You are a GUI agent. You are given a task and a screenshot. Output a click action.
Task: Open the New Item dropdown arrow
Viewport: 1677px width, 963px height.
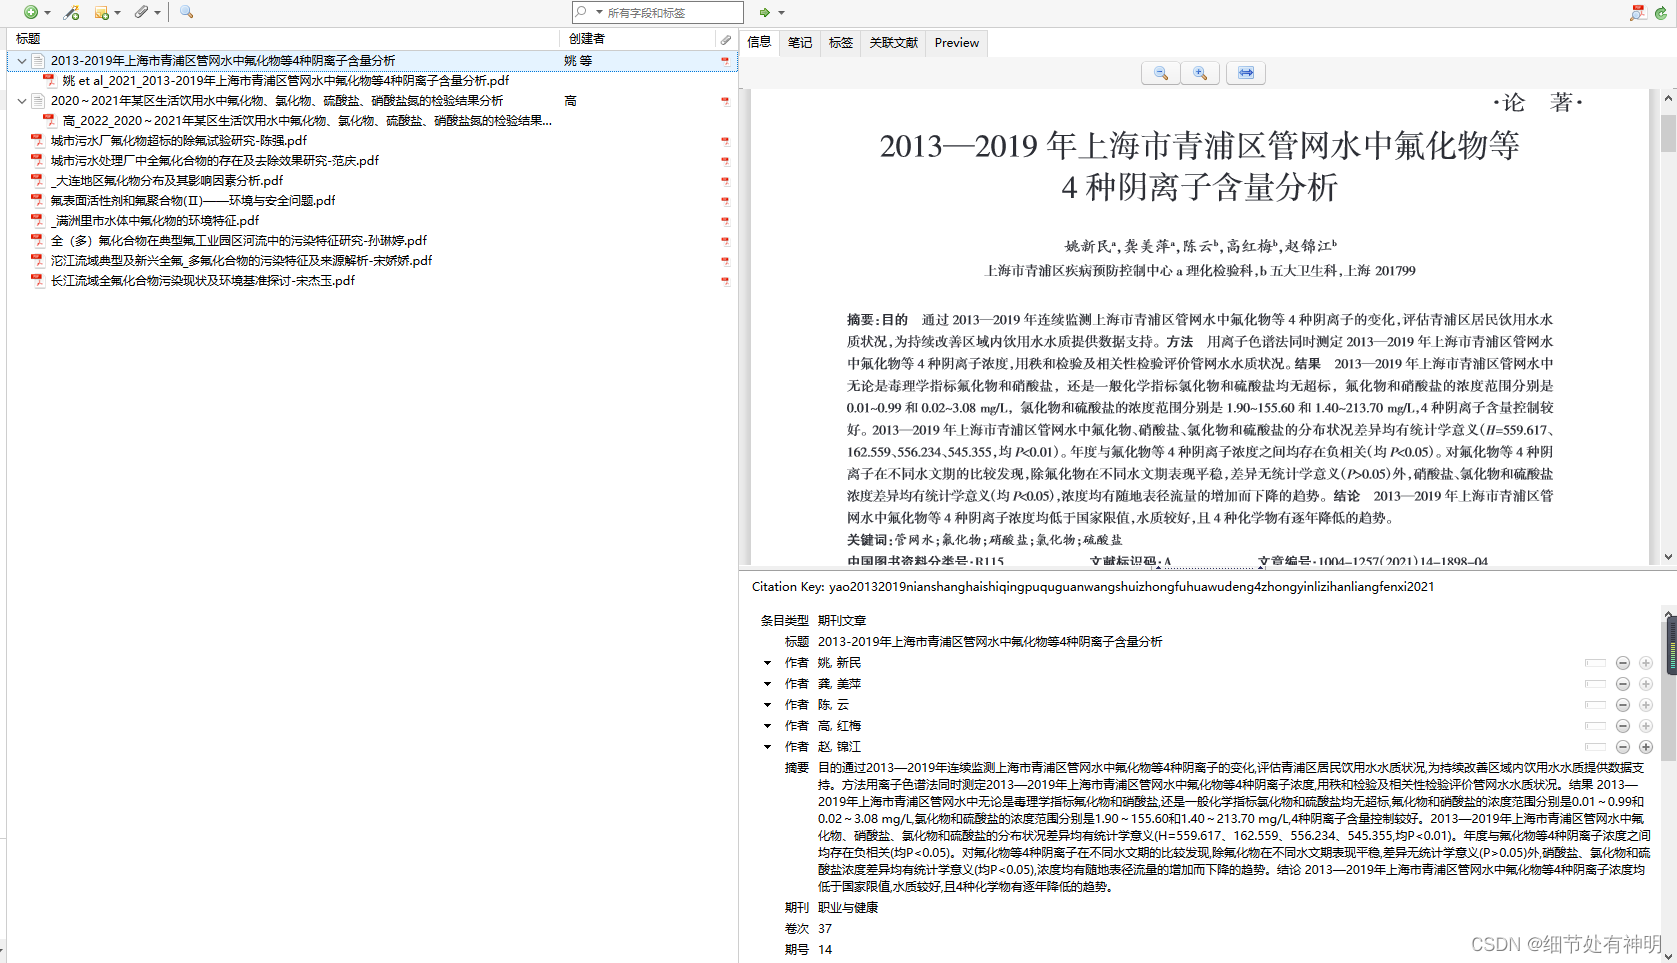[47, 13]
